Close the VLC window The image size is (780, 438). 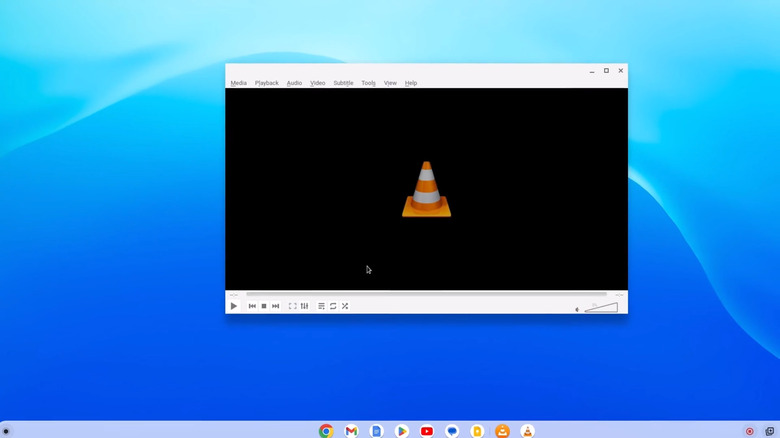point(621,71)
